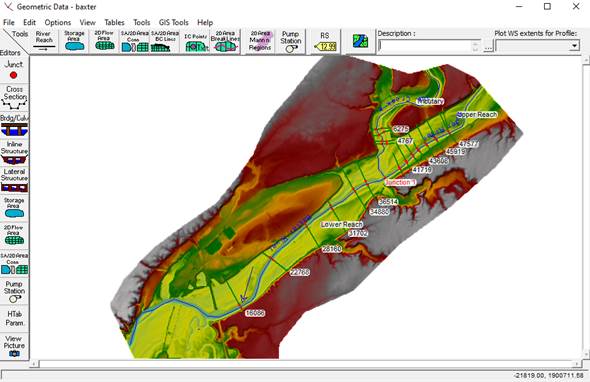The width and height of the screenshot is (590, 382).
Task: Open the Cross Section editor
Action: (14, 97)
